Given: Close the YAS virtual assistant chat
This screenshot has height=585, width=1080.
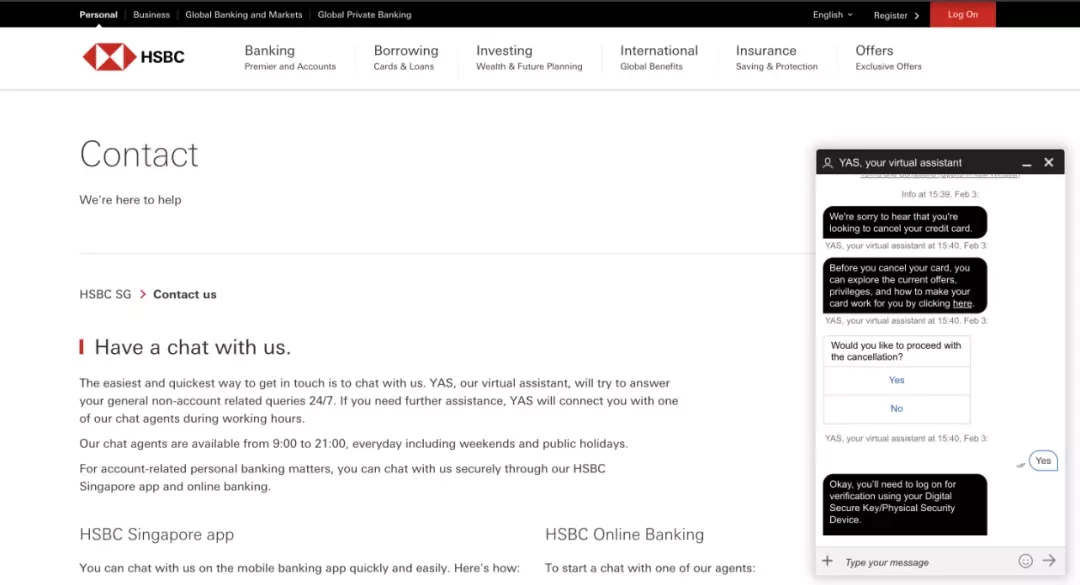Looking at the screenshot, I should [1048, 163].
